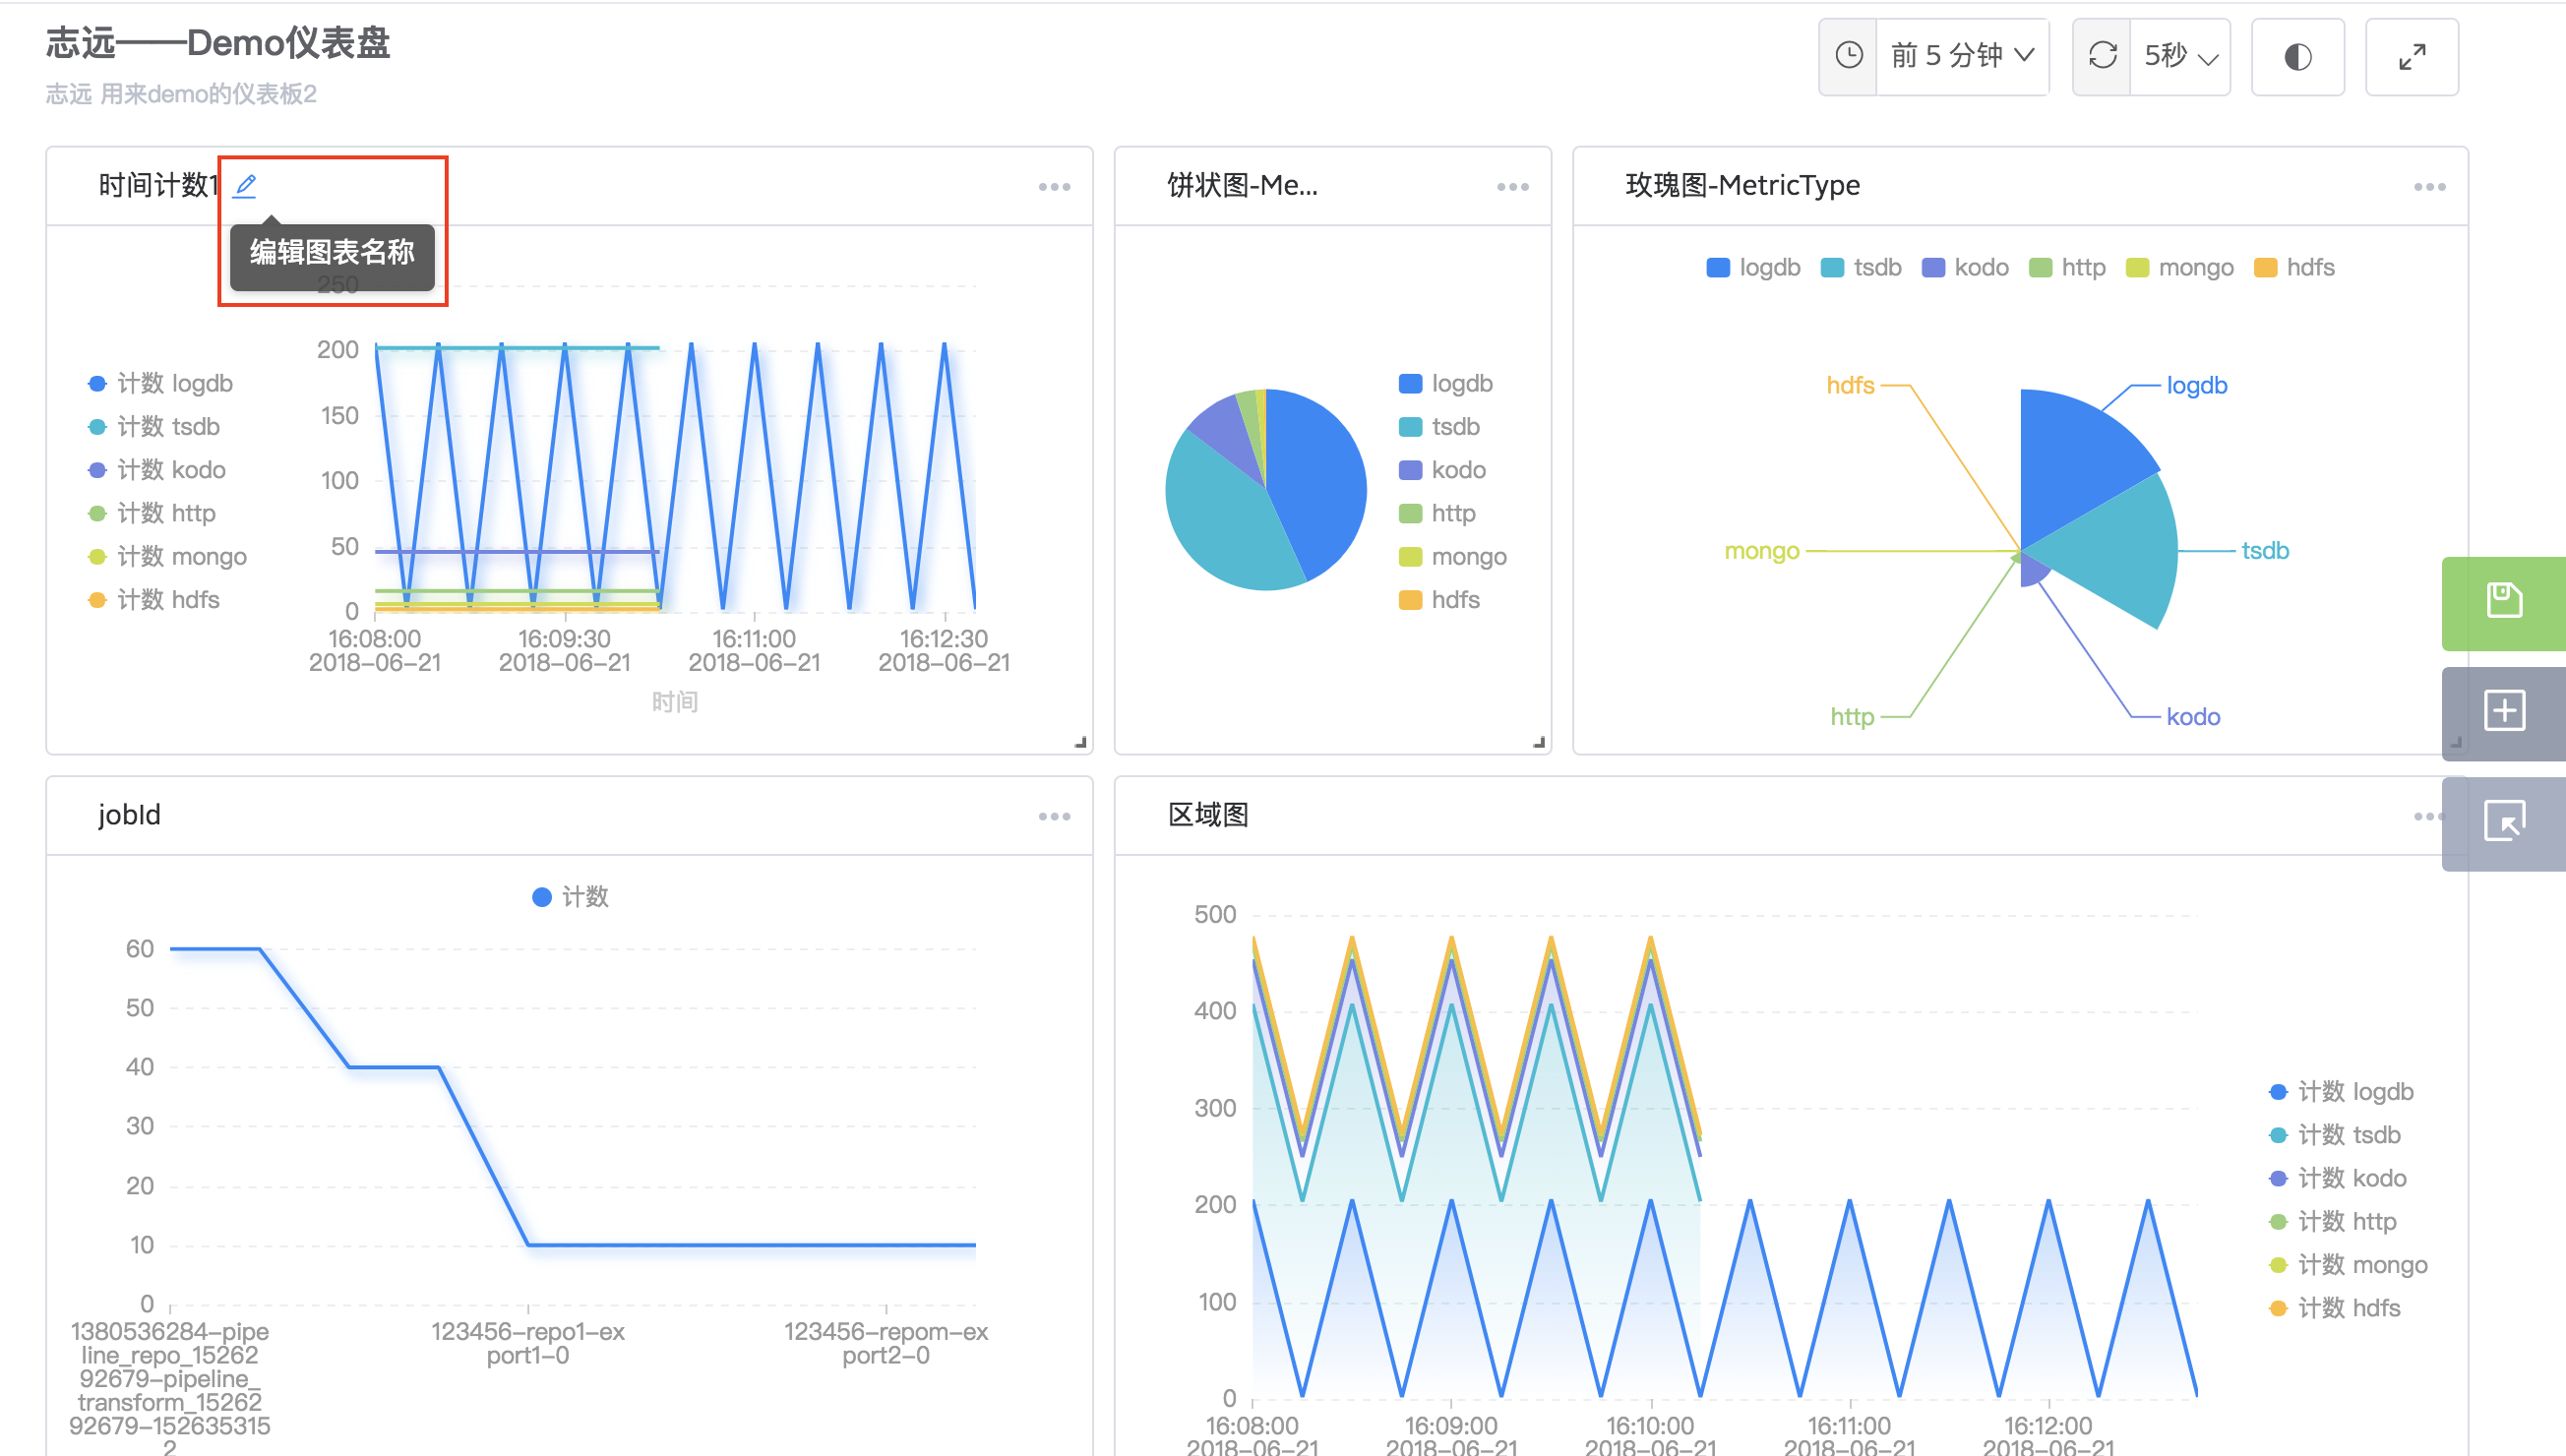
Task: Open the 5秒 refresh interval dropdown
Action: point(2180,56)
